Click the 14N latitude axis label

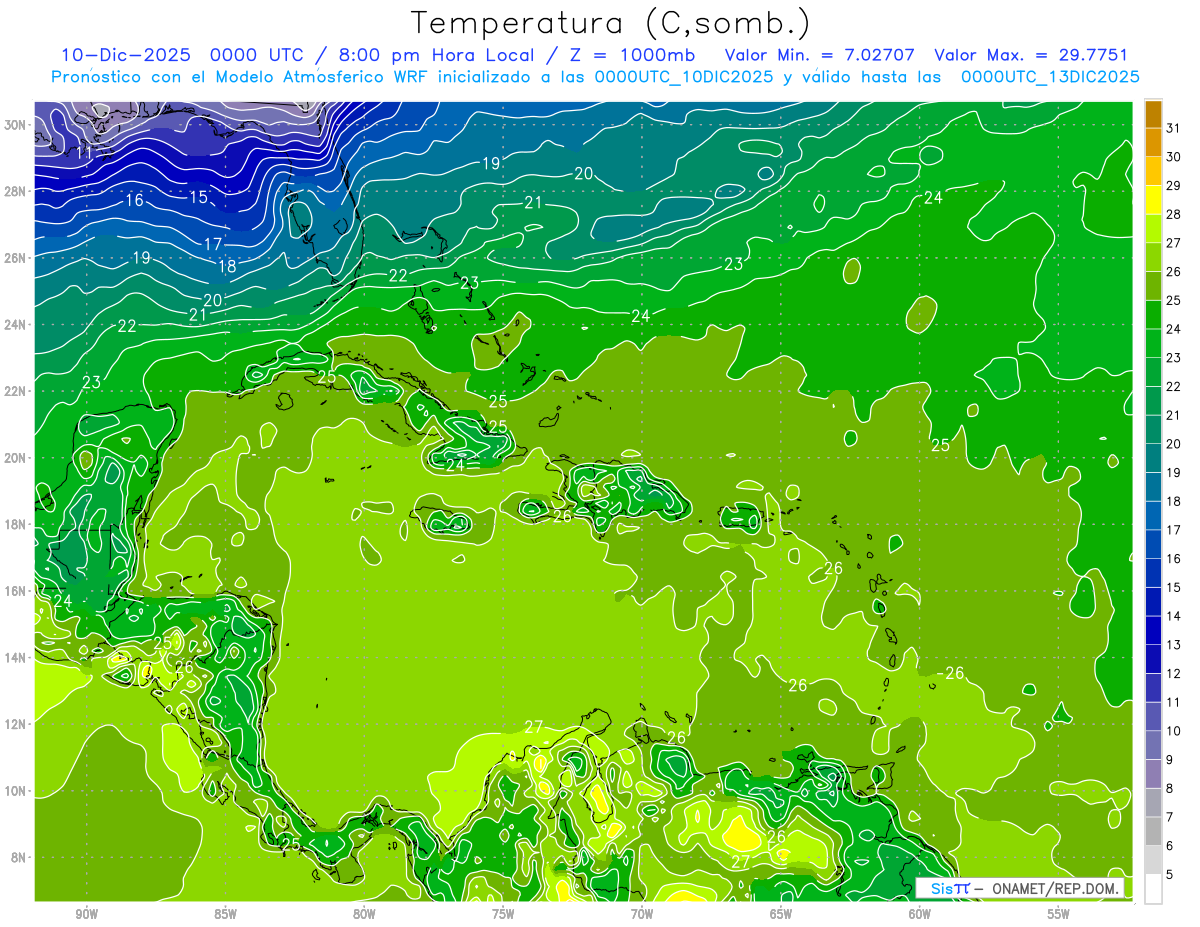click(x=15, y=658)
